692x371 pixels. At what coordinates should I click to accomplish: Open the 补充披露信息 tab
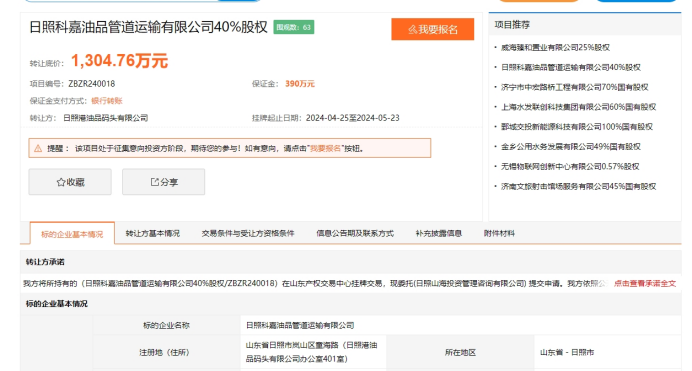pos(438,233)
